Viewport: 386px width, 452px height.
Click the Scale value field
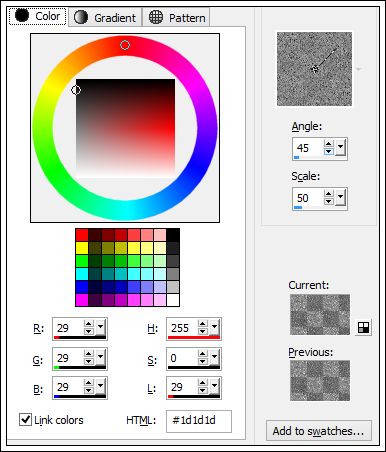(x=308, y=198)
